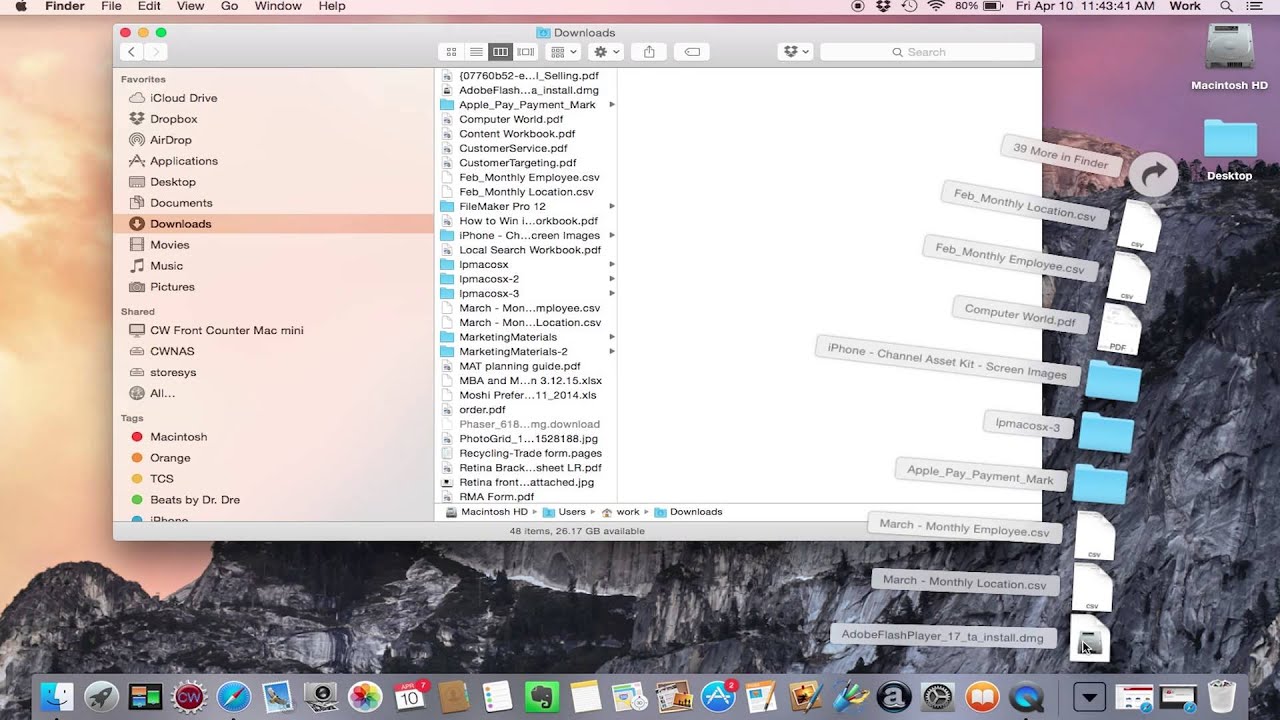Expand the FileMaker Pro 12 folder
This screenshot has height=720, width=1280.
point(611,206)
